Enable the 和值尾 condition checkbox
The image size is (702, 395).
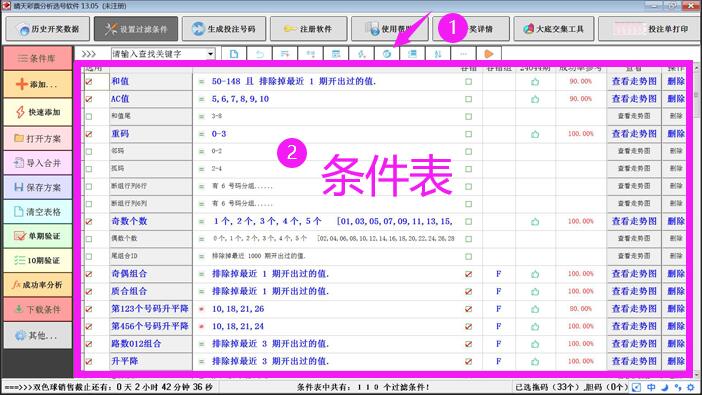(x=89, y=116)
